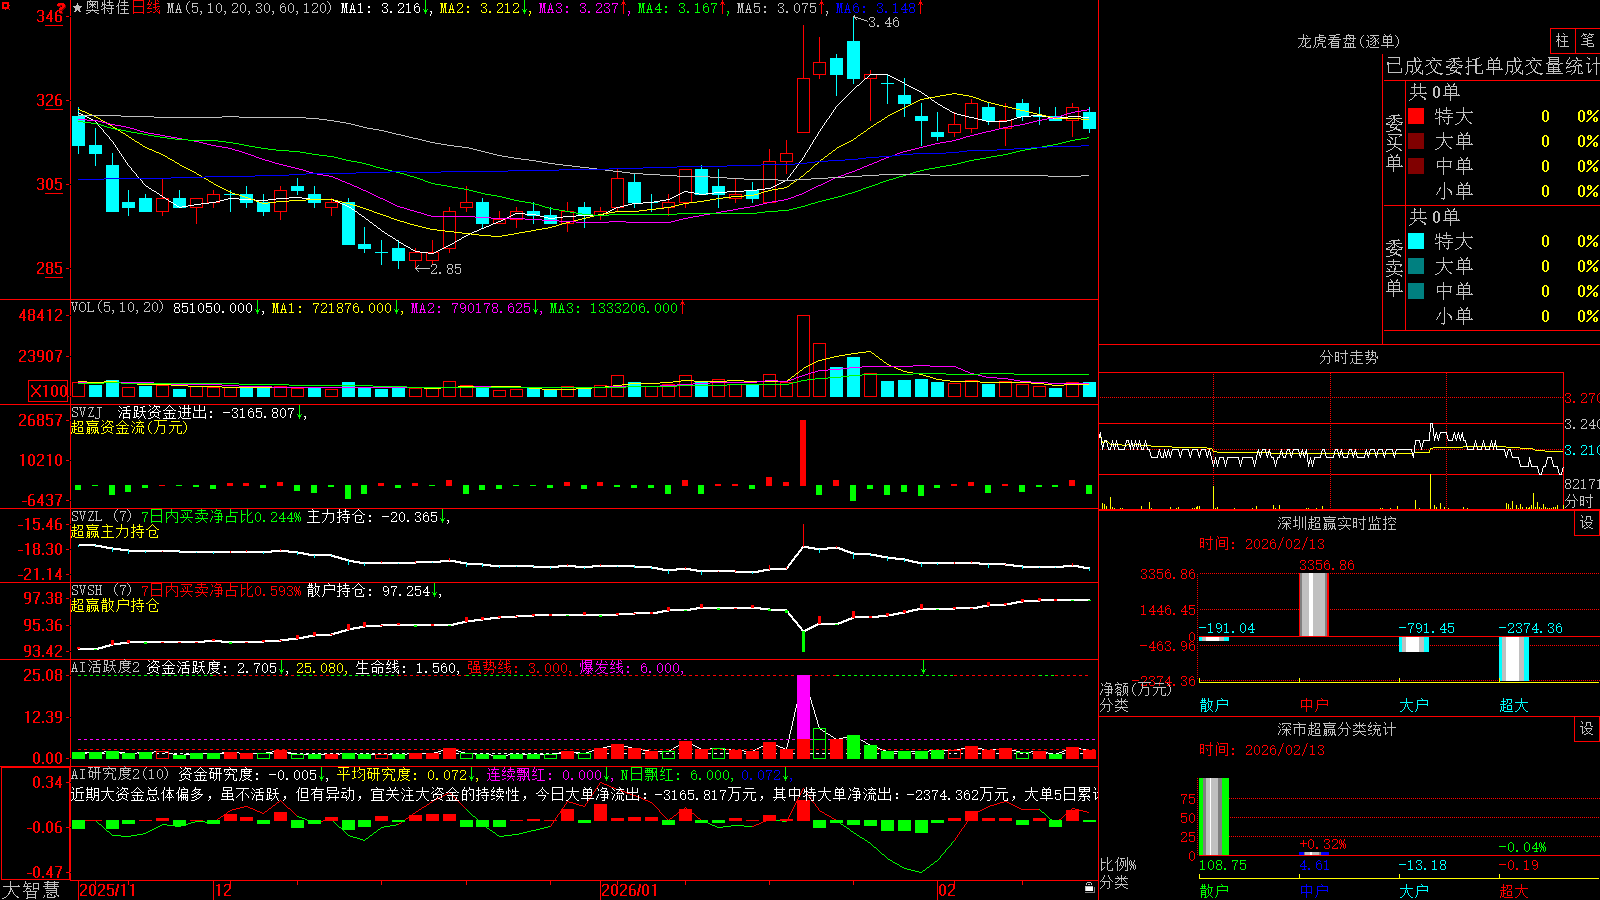Click the 分时走势 panel title
1600x900 pixels.
pyautogui.click(x=1348, y=357)
